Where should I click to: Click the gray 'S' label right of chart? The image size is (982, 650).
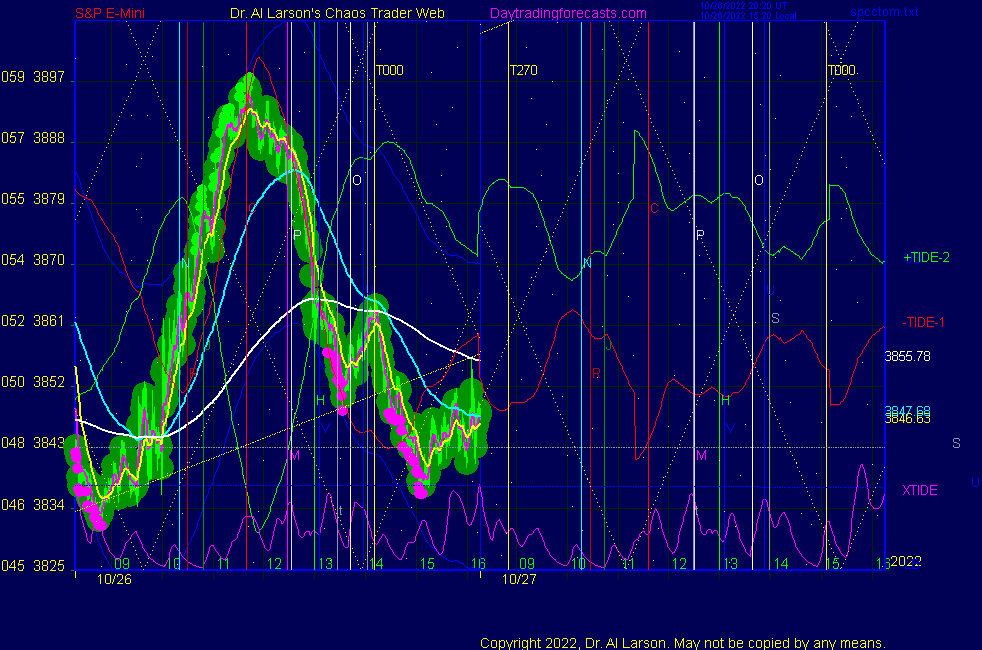[956, 443]
